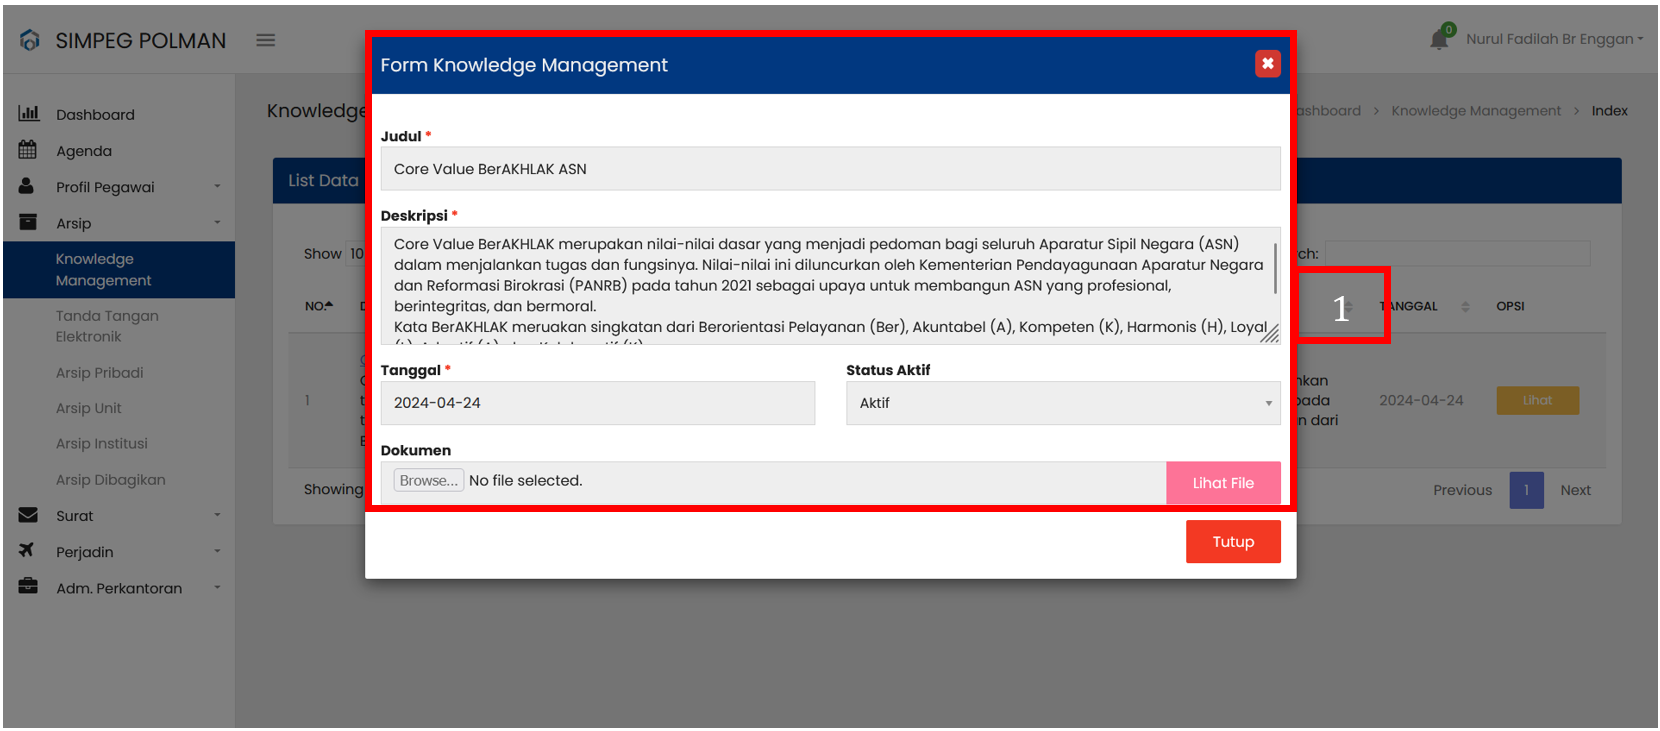Click the Judul input field
This screenshot has height=731, width=1660.
tap(829, 169)
